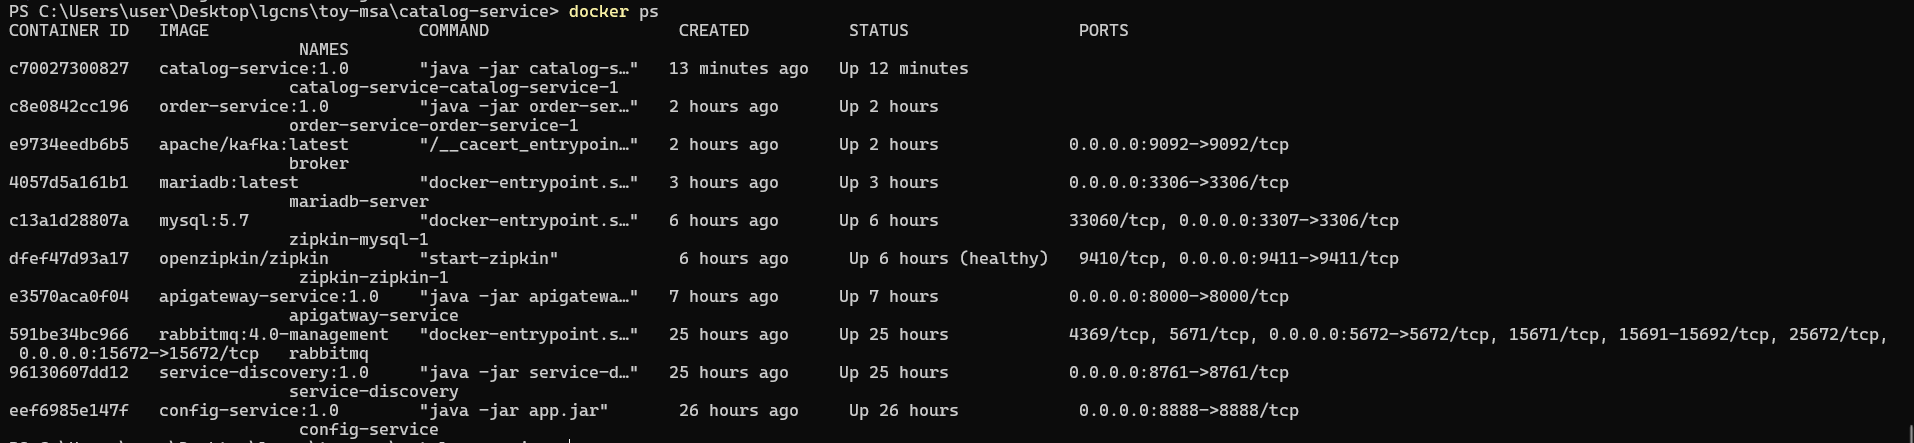Click the STATUS column header

pos(879,31)
